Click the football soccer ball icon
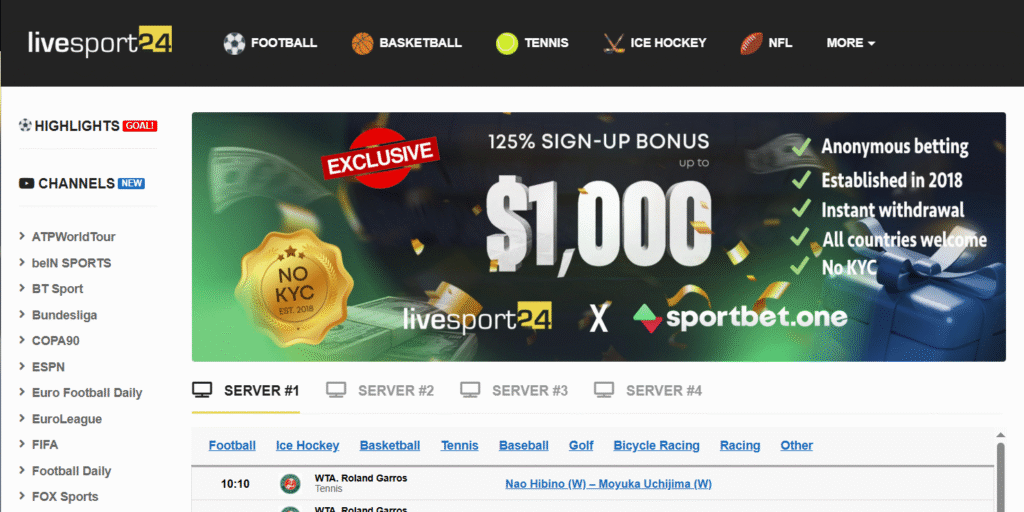 pyautogui.click(x=234, y=44)
